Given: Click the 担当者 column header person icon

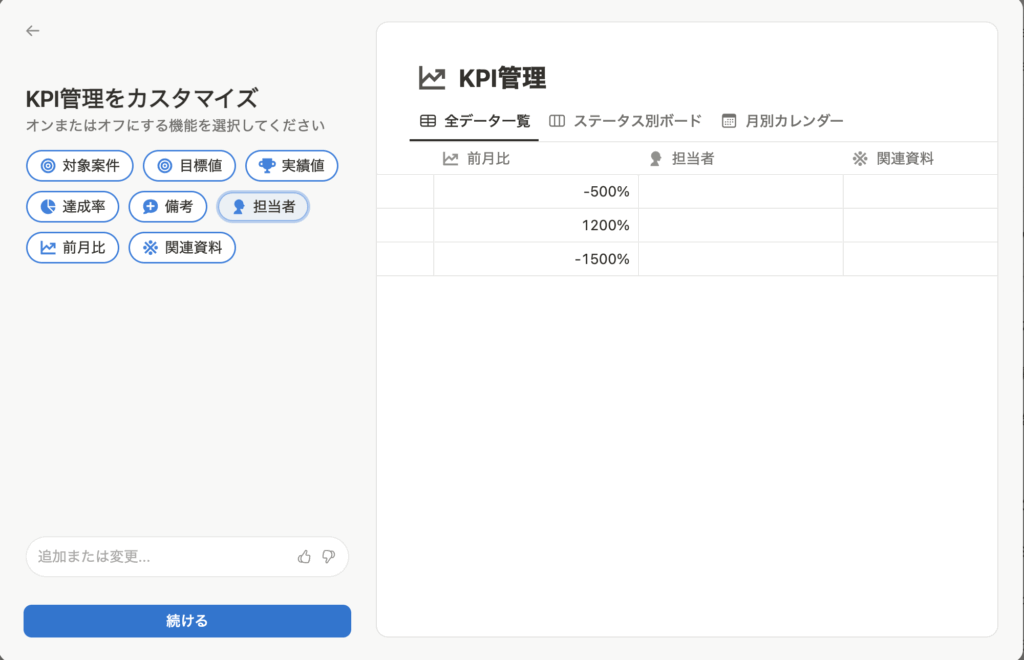Looking at the screenshot, I should click(656, 159).
